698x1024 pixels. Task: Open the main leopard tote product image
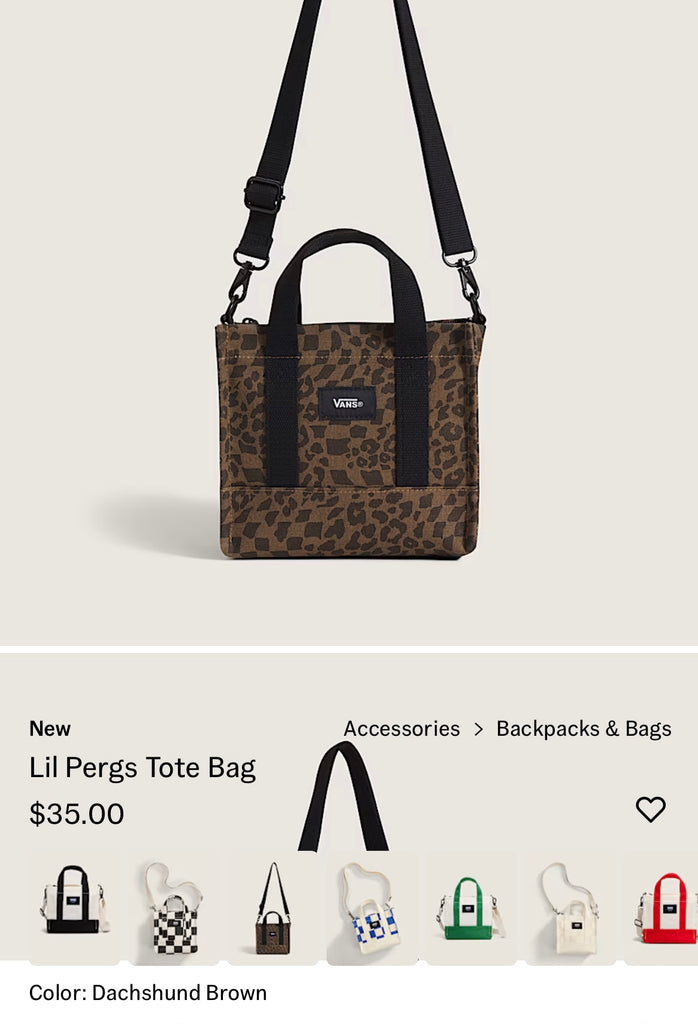click(349, 323)
